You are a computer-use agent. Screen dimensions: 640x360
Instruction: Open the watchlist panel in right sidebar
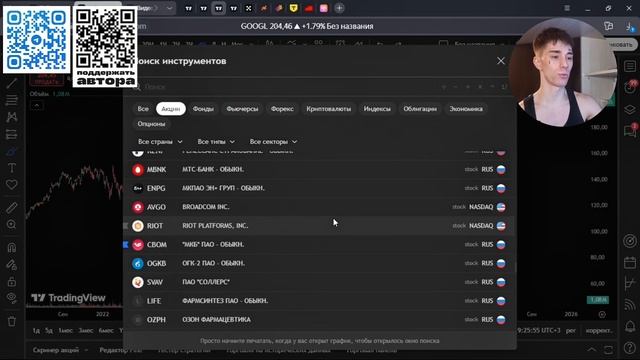pyautogui.click(x=630, y=66)
